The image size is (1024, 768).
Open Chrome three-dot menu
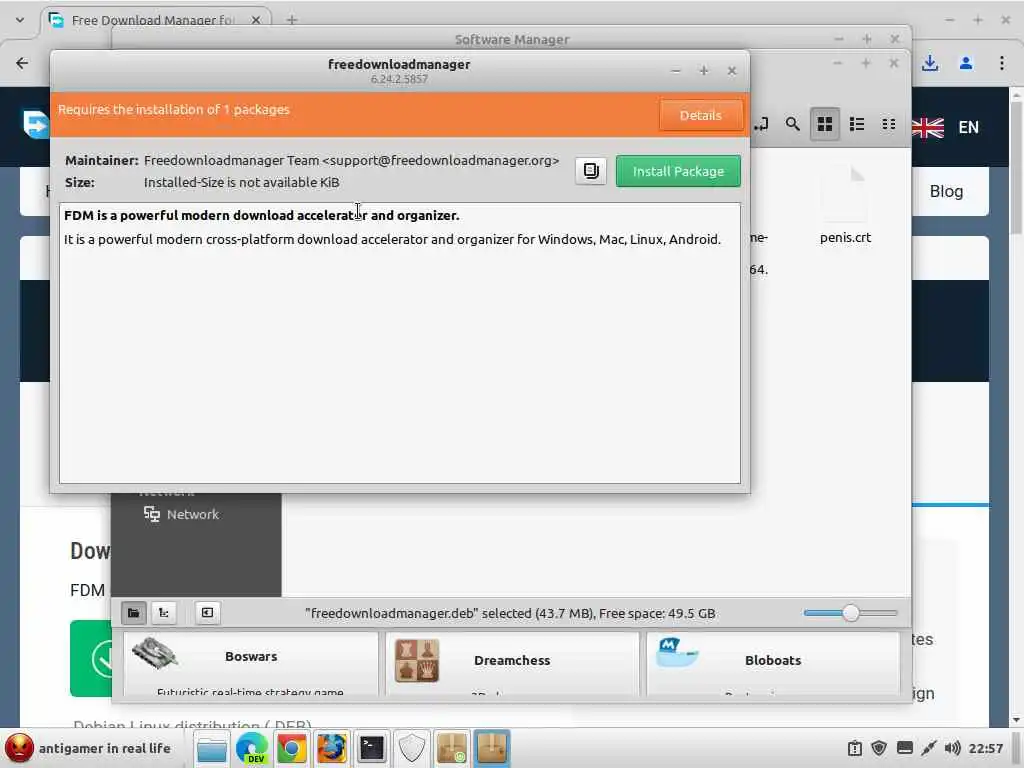pos(1002,63)
